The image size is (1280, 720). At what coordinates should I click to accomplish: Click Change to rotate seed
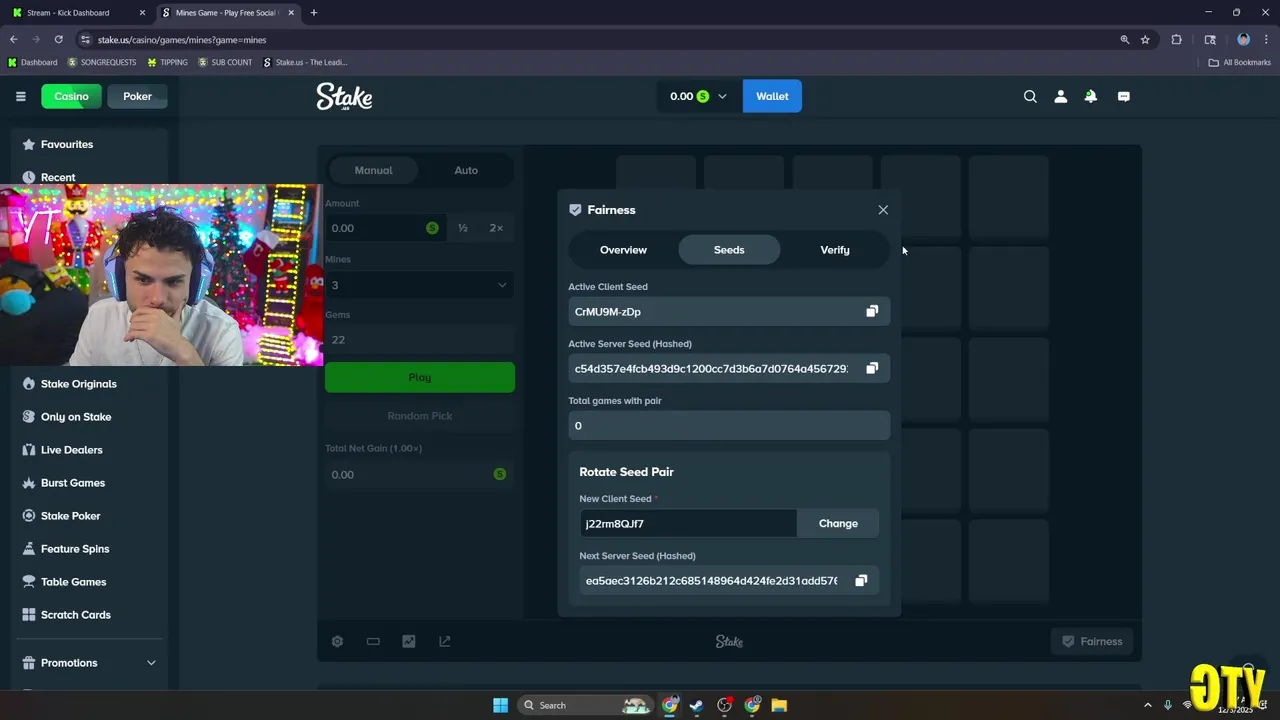pos(838,524)
